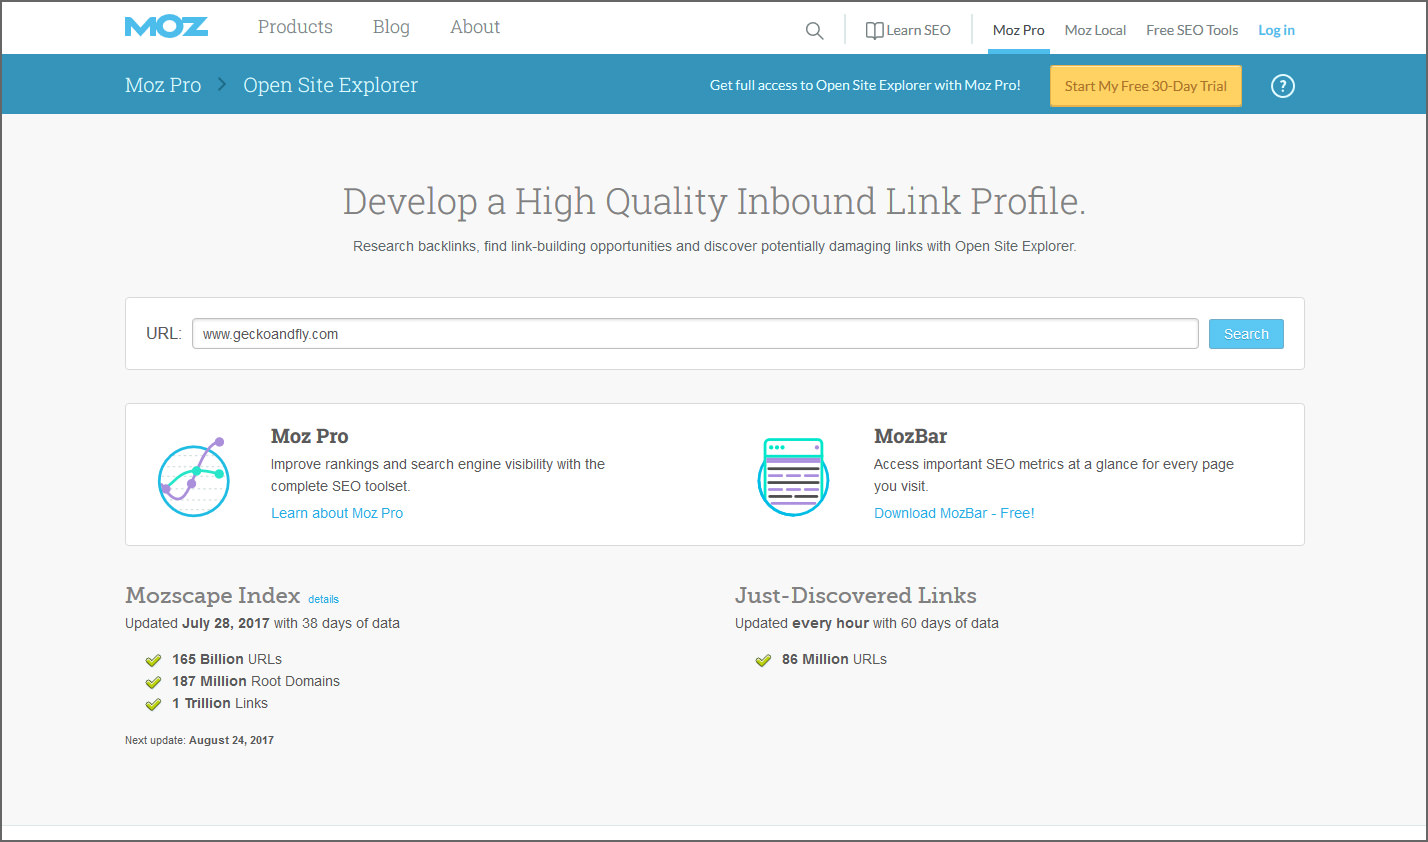Click the Moz Pro card heading
Image resolution: width=1428 pixels, height=842 pixels.
pyautogui.click(x=309, y=436)
